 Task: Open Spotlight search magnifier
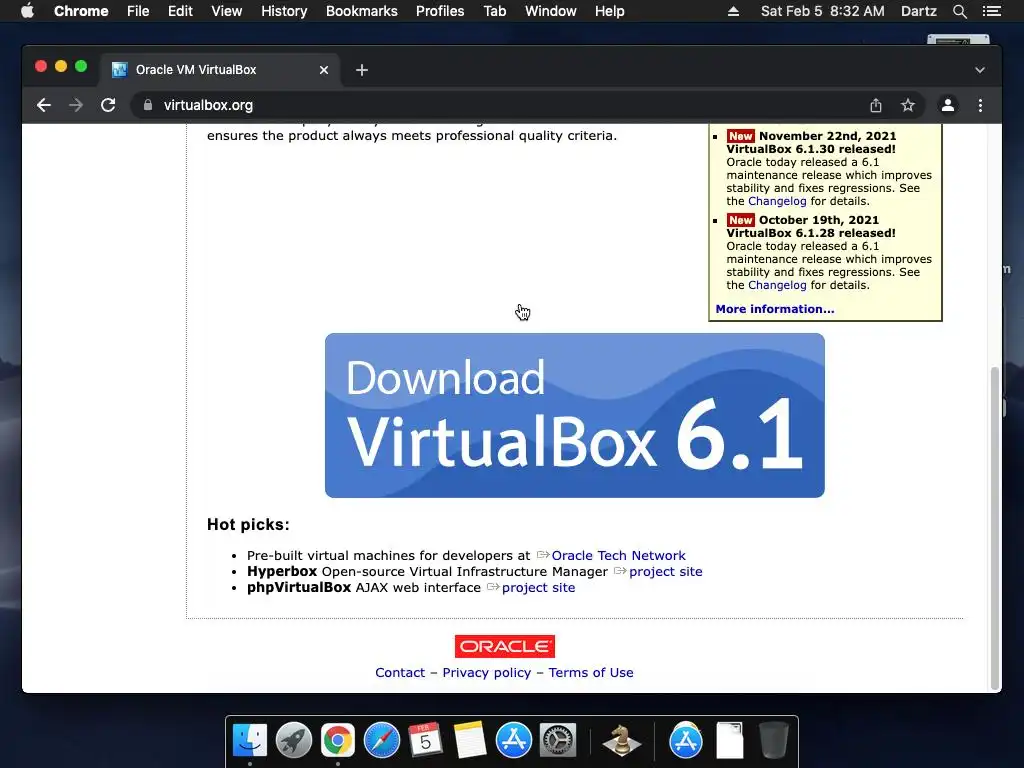[x=959, y=11]
